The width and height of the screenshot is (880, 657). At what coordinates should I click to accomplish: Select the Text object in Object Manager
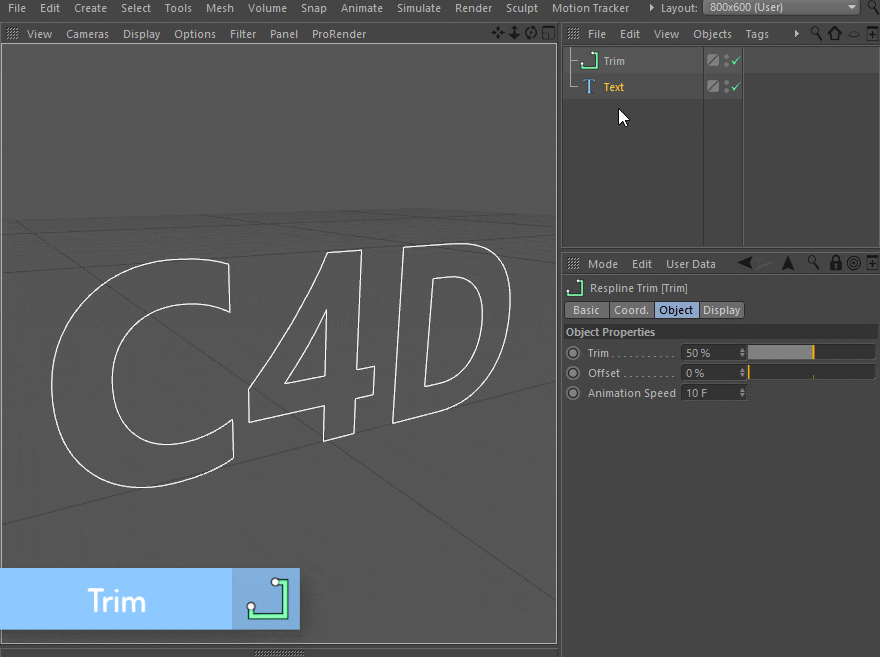(613, 87)
